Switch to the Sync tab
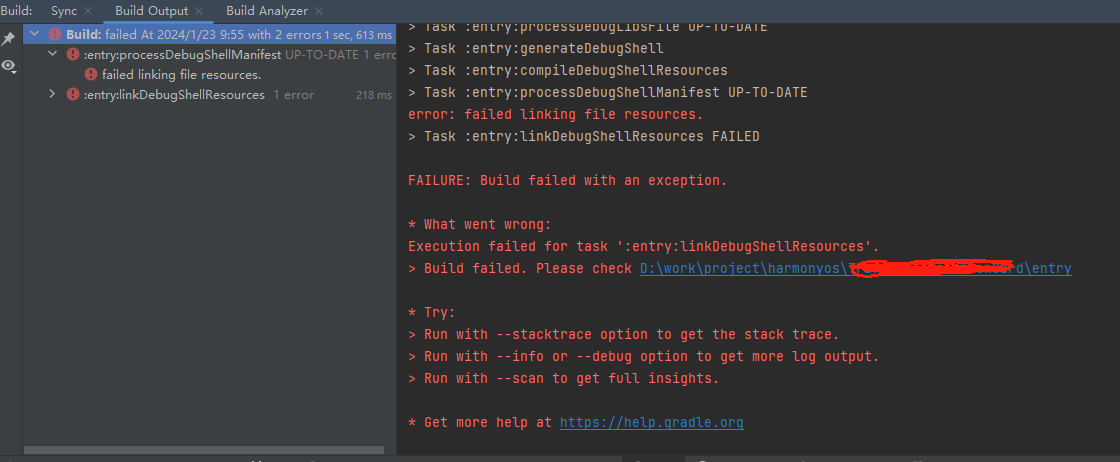Image resolution: width=1120 pixels, height=462 pixels. pos(64,11)
